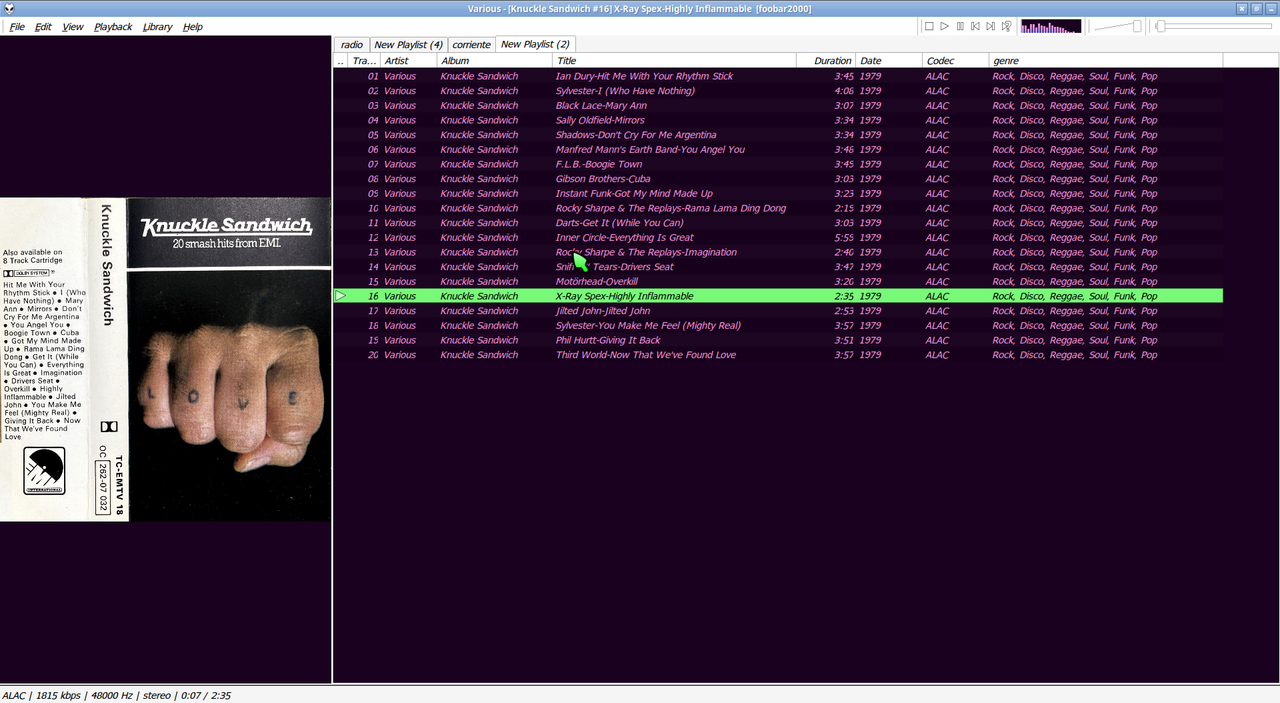The image size is (1280, 703).
Task: Sort by the Date column header
Action: pyautogui.click(x=889, y=61)
